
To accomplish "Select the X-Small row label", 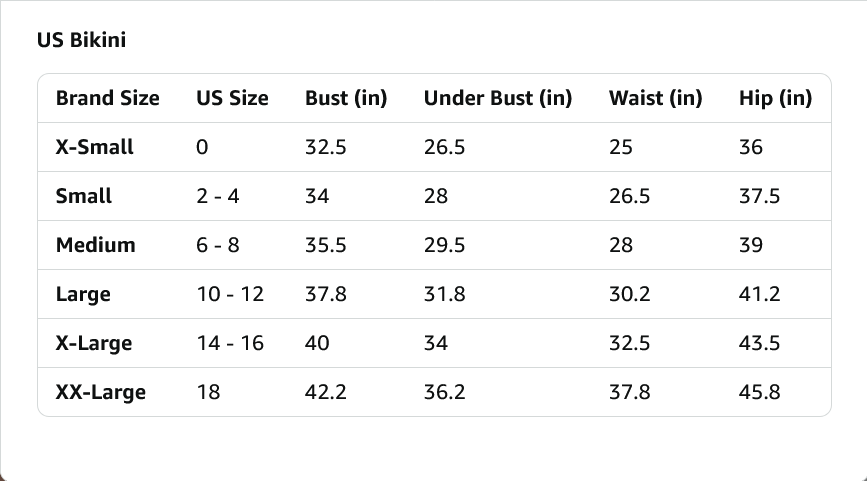I will click(95, 147).
